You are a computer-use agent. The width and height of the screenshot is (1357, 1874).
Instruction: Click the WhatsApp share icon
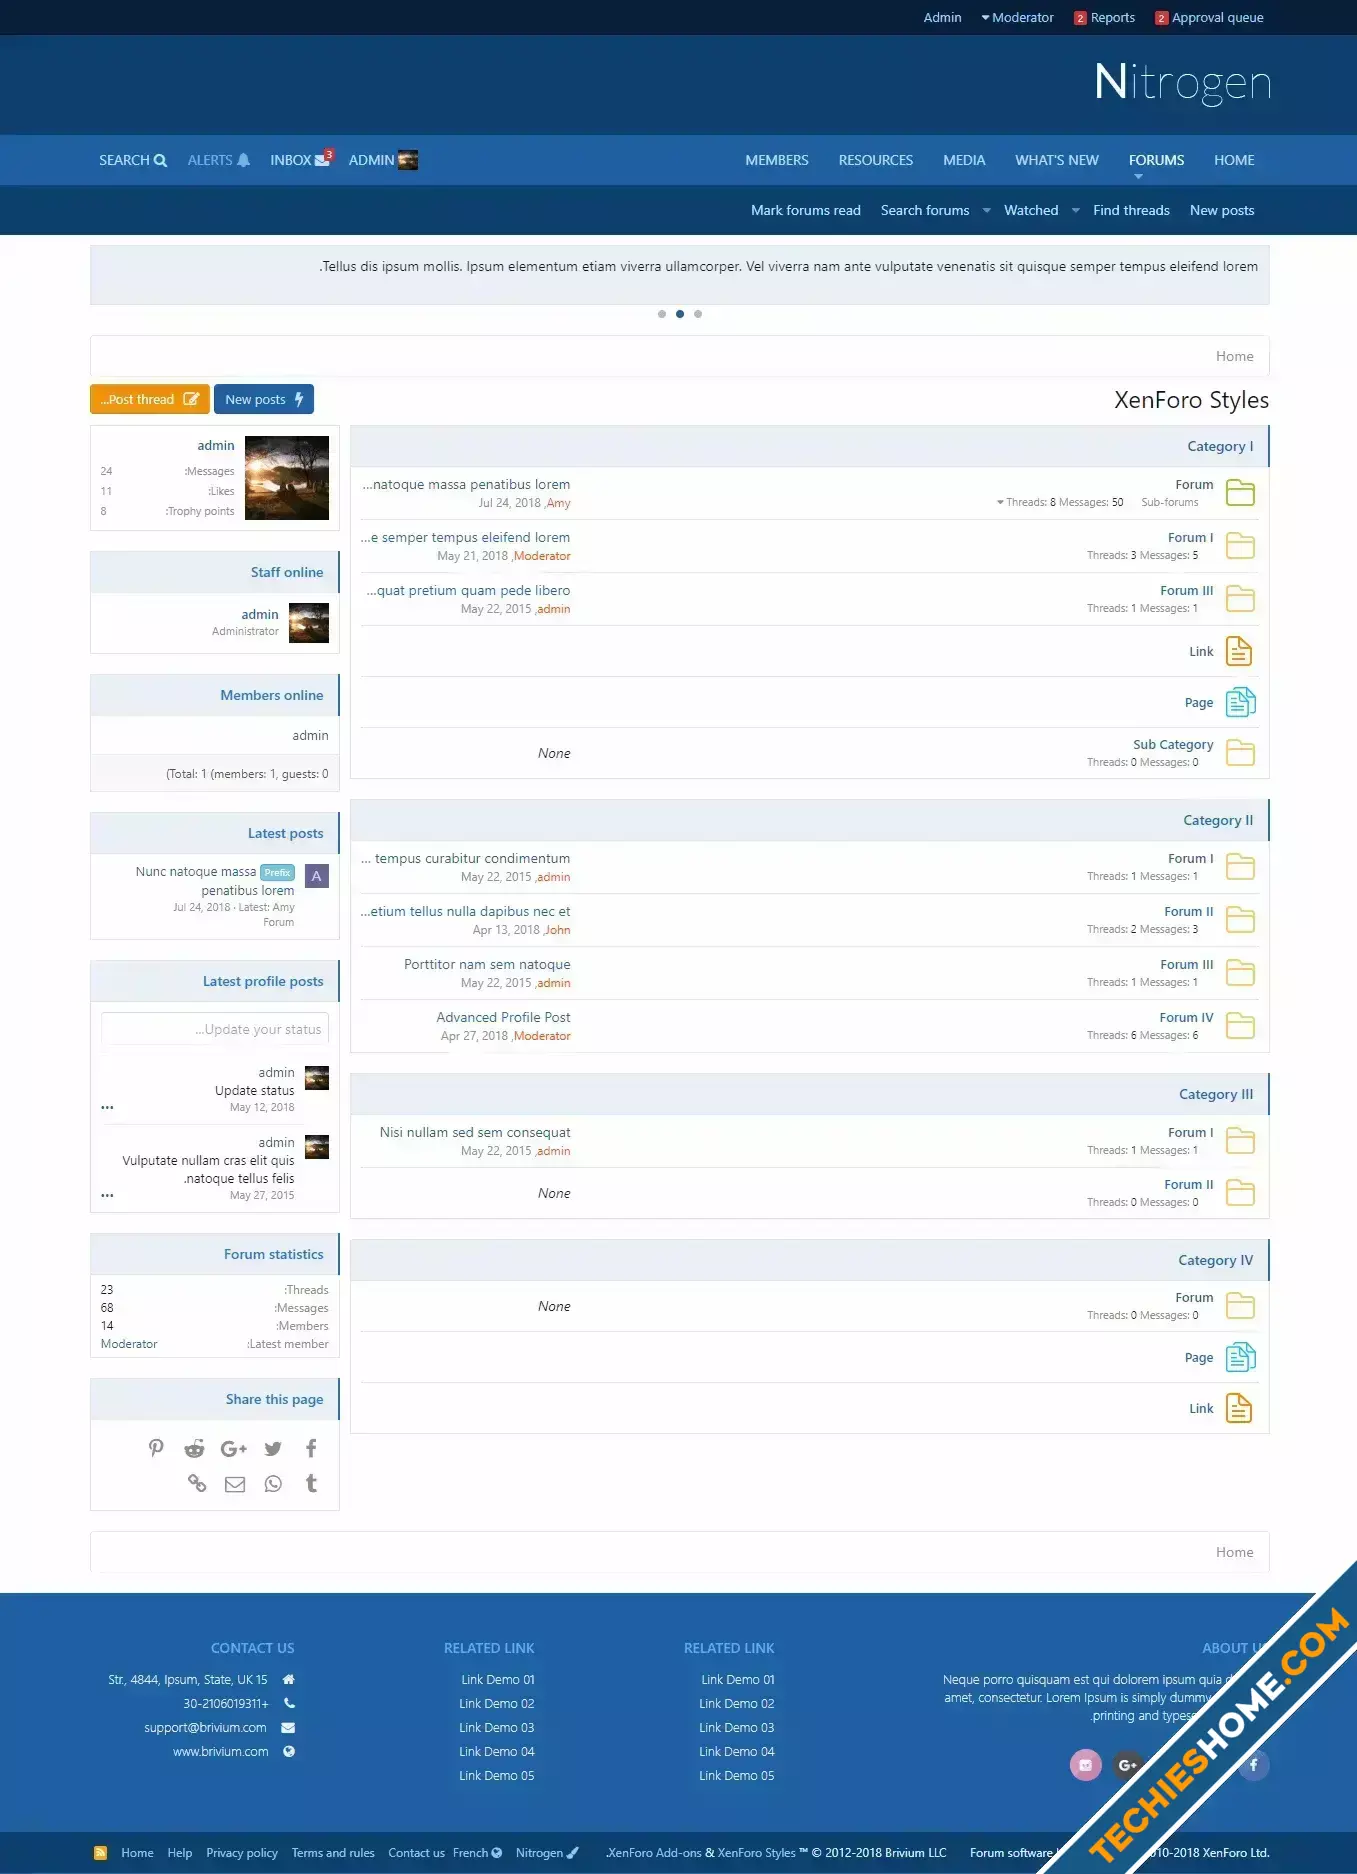pyautogui.click(x=273, y=1484)
